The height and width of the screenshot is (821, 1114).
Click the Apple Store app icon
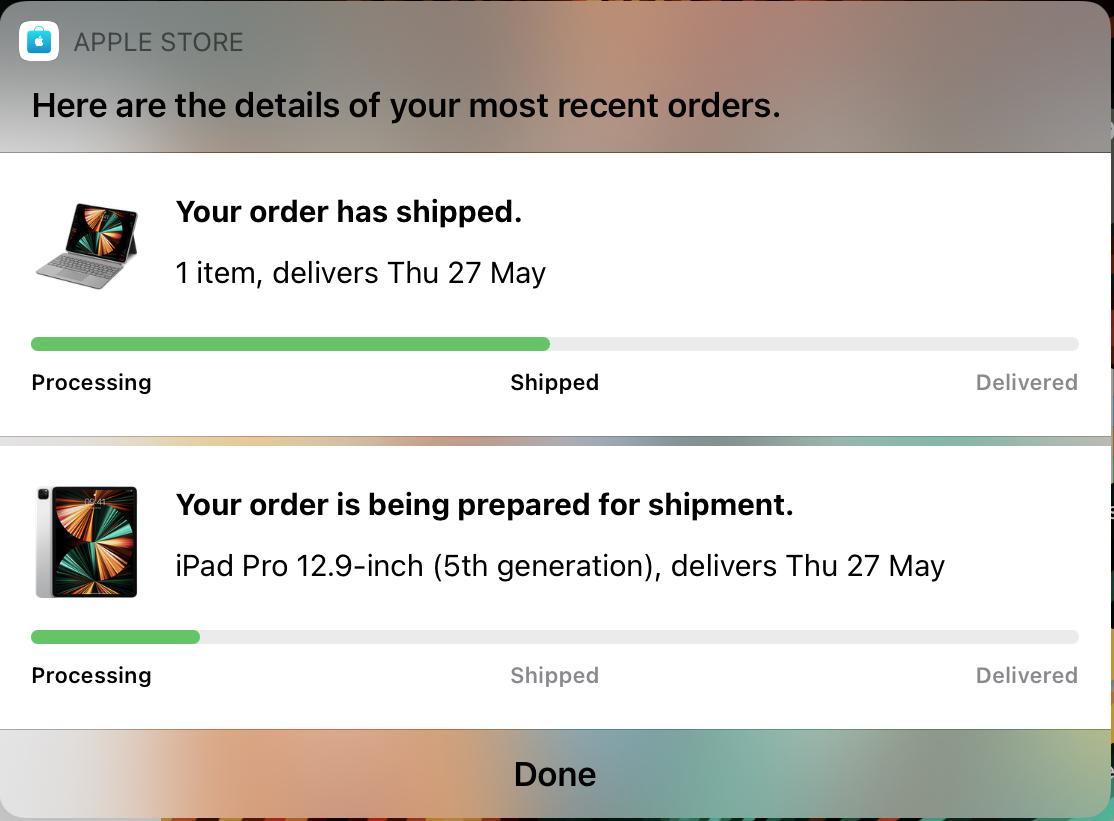point(39,41)
